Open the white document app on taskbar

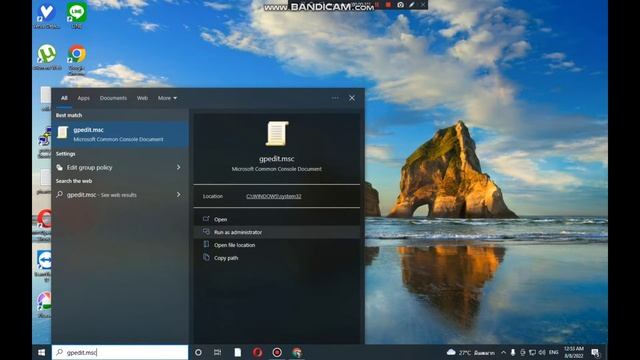[x=238, y=352]
